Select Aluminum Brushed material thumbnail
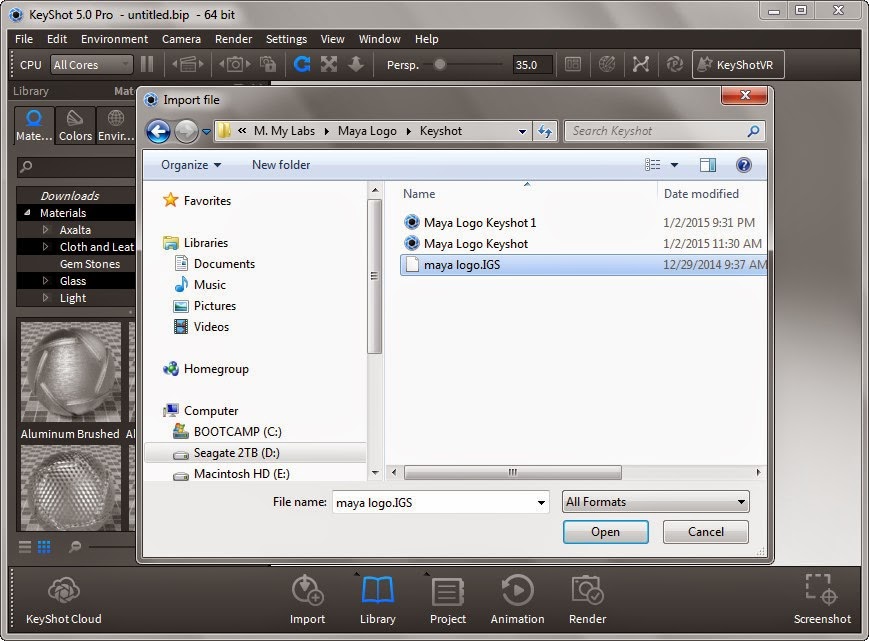The height and width of the screenshot is (641, 869). (71, 372)
